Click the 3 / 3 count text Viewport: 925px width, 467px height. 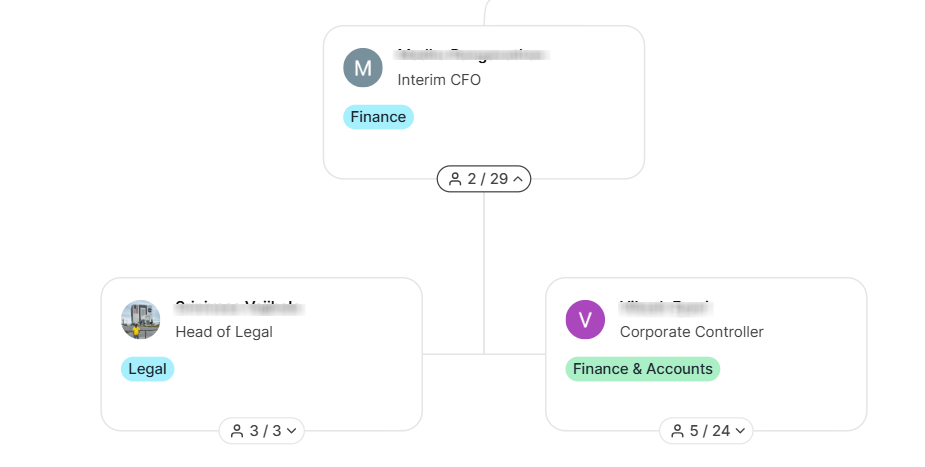click(266, 431)
